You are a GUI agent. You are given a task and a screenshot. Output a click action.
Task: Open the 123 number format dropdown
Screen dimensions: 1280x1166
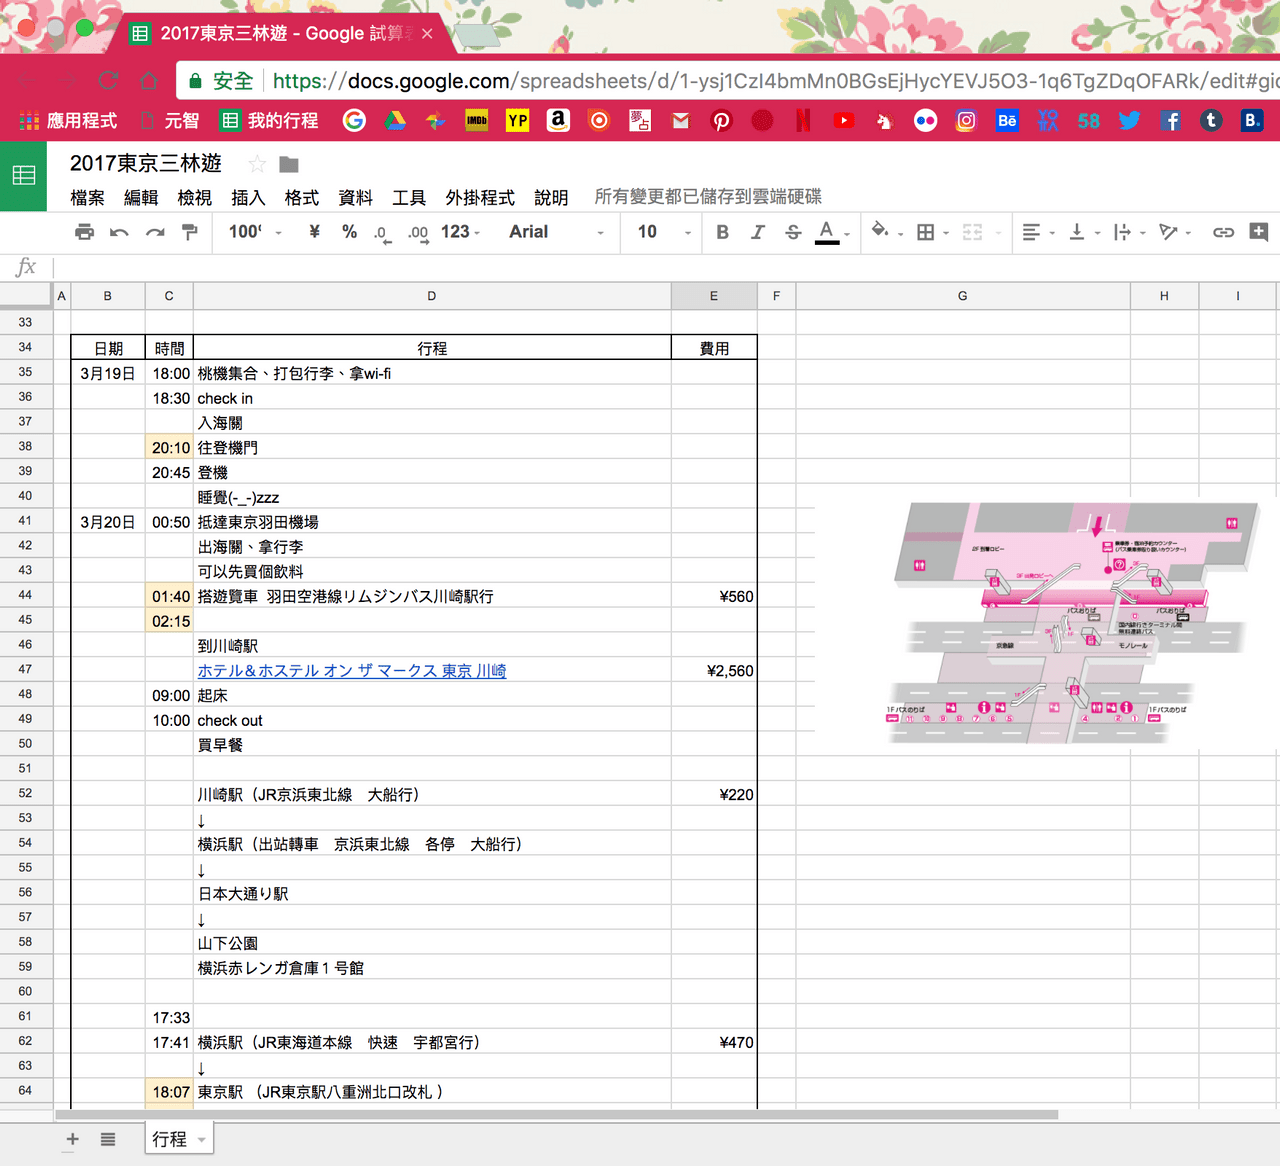click(460, 232)
